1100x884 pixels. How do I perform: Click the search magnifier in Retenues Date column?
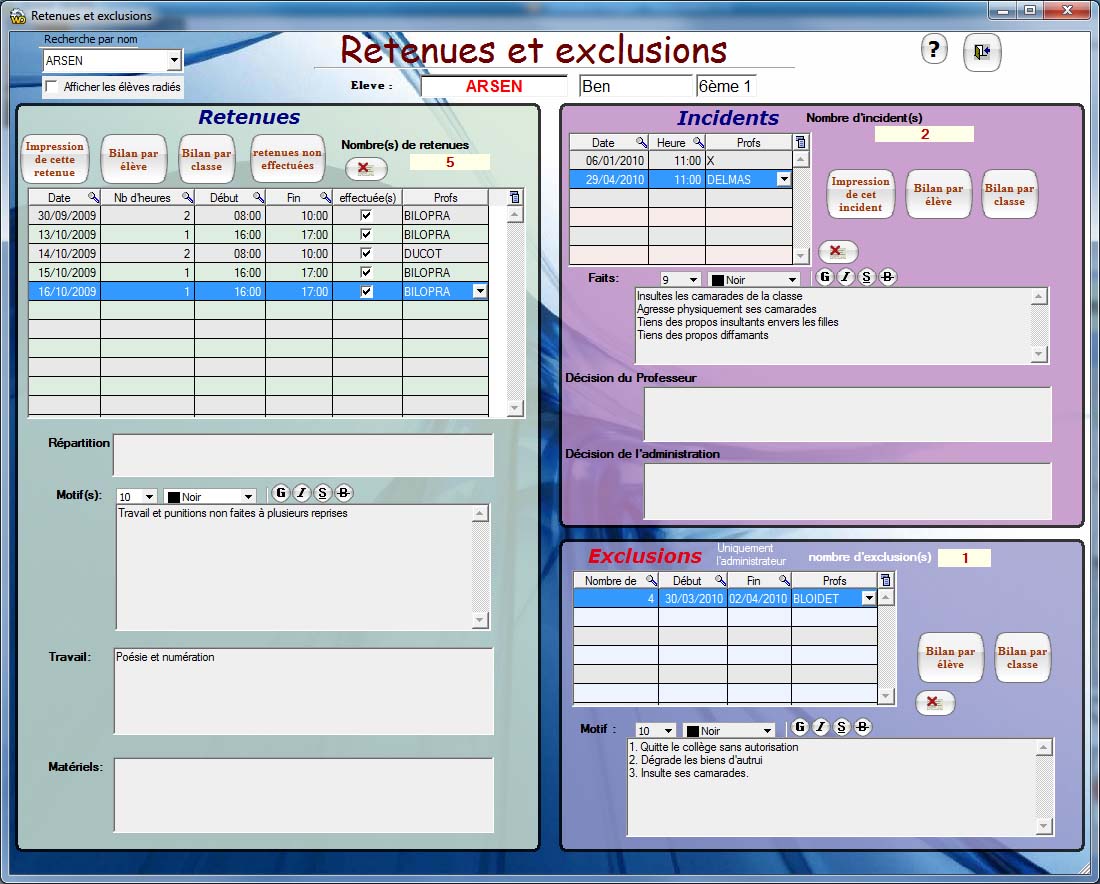point(93,198)
